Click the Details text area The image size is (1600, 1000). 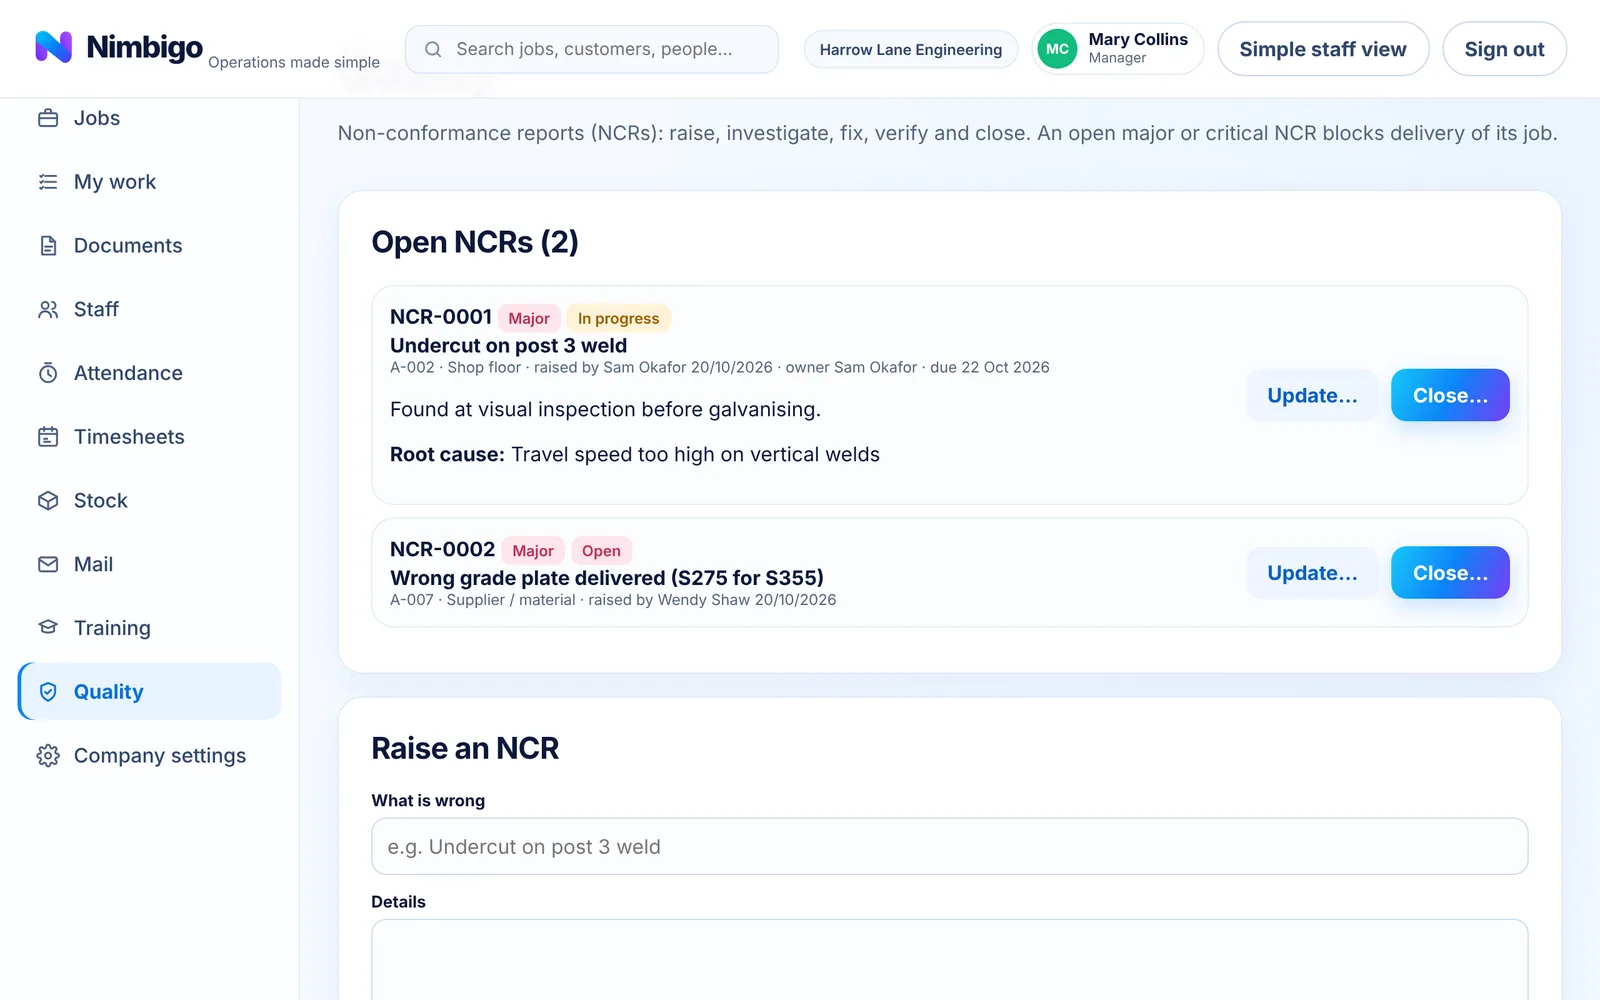pos(950,960)
